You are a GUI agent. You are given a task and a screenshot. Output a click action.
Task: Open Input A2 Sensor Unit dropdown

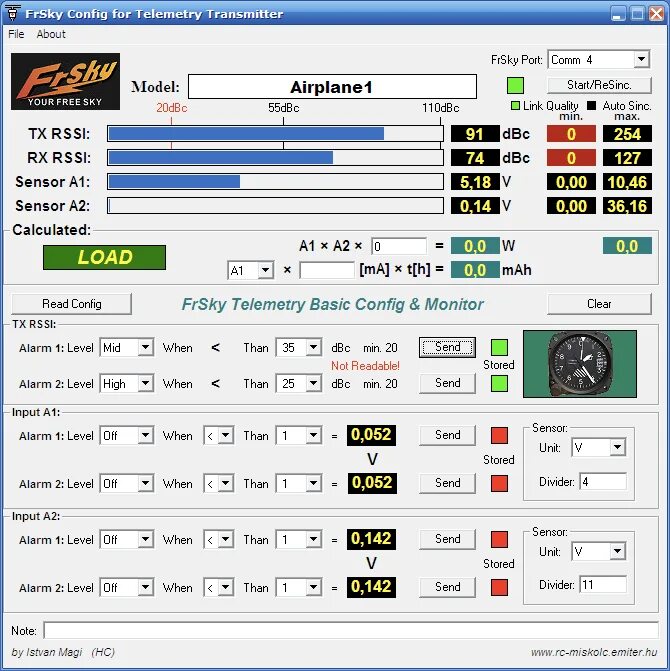click(x=599, y=551)
